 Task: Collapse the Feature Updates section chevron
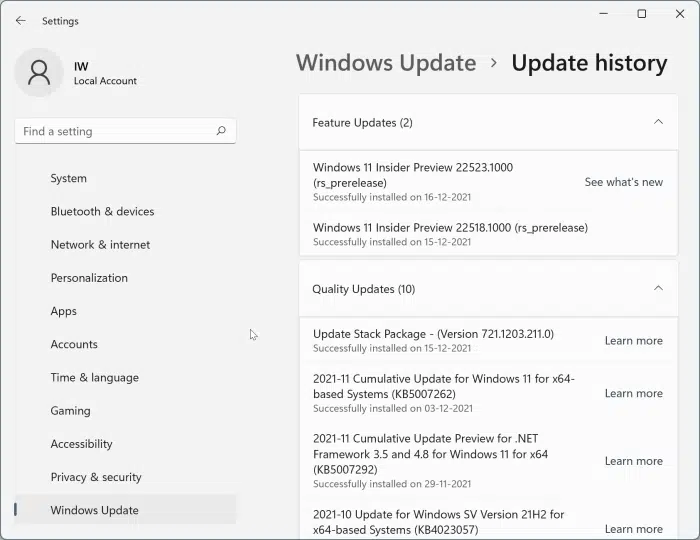658,122
